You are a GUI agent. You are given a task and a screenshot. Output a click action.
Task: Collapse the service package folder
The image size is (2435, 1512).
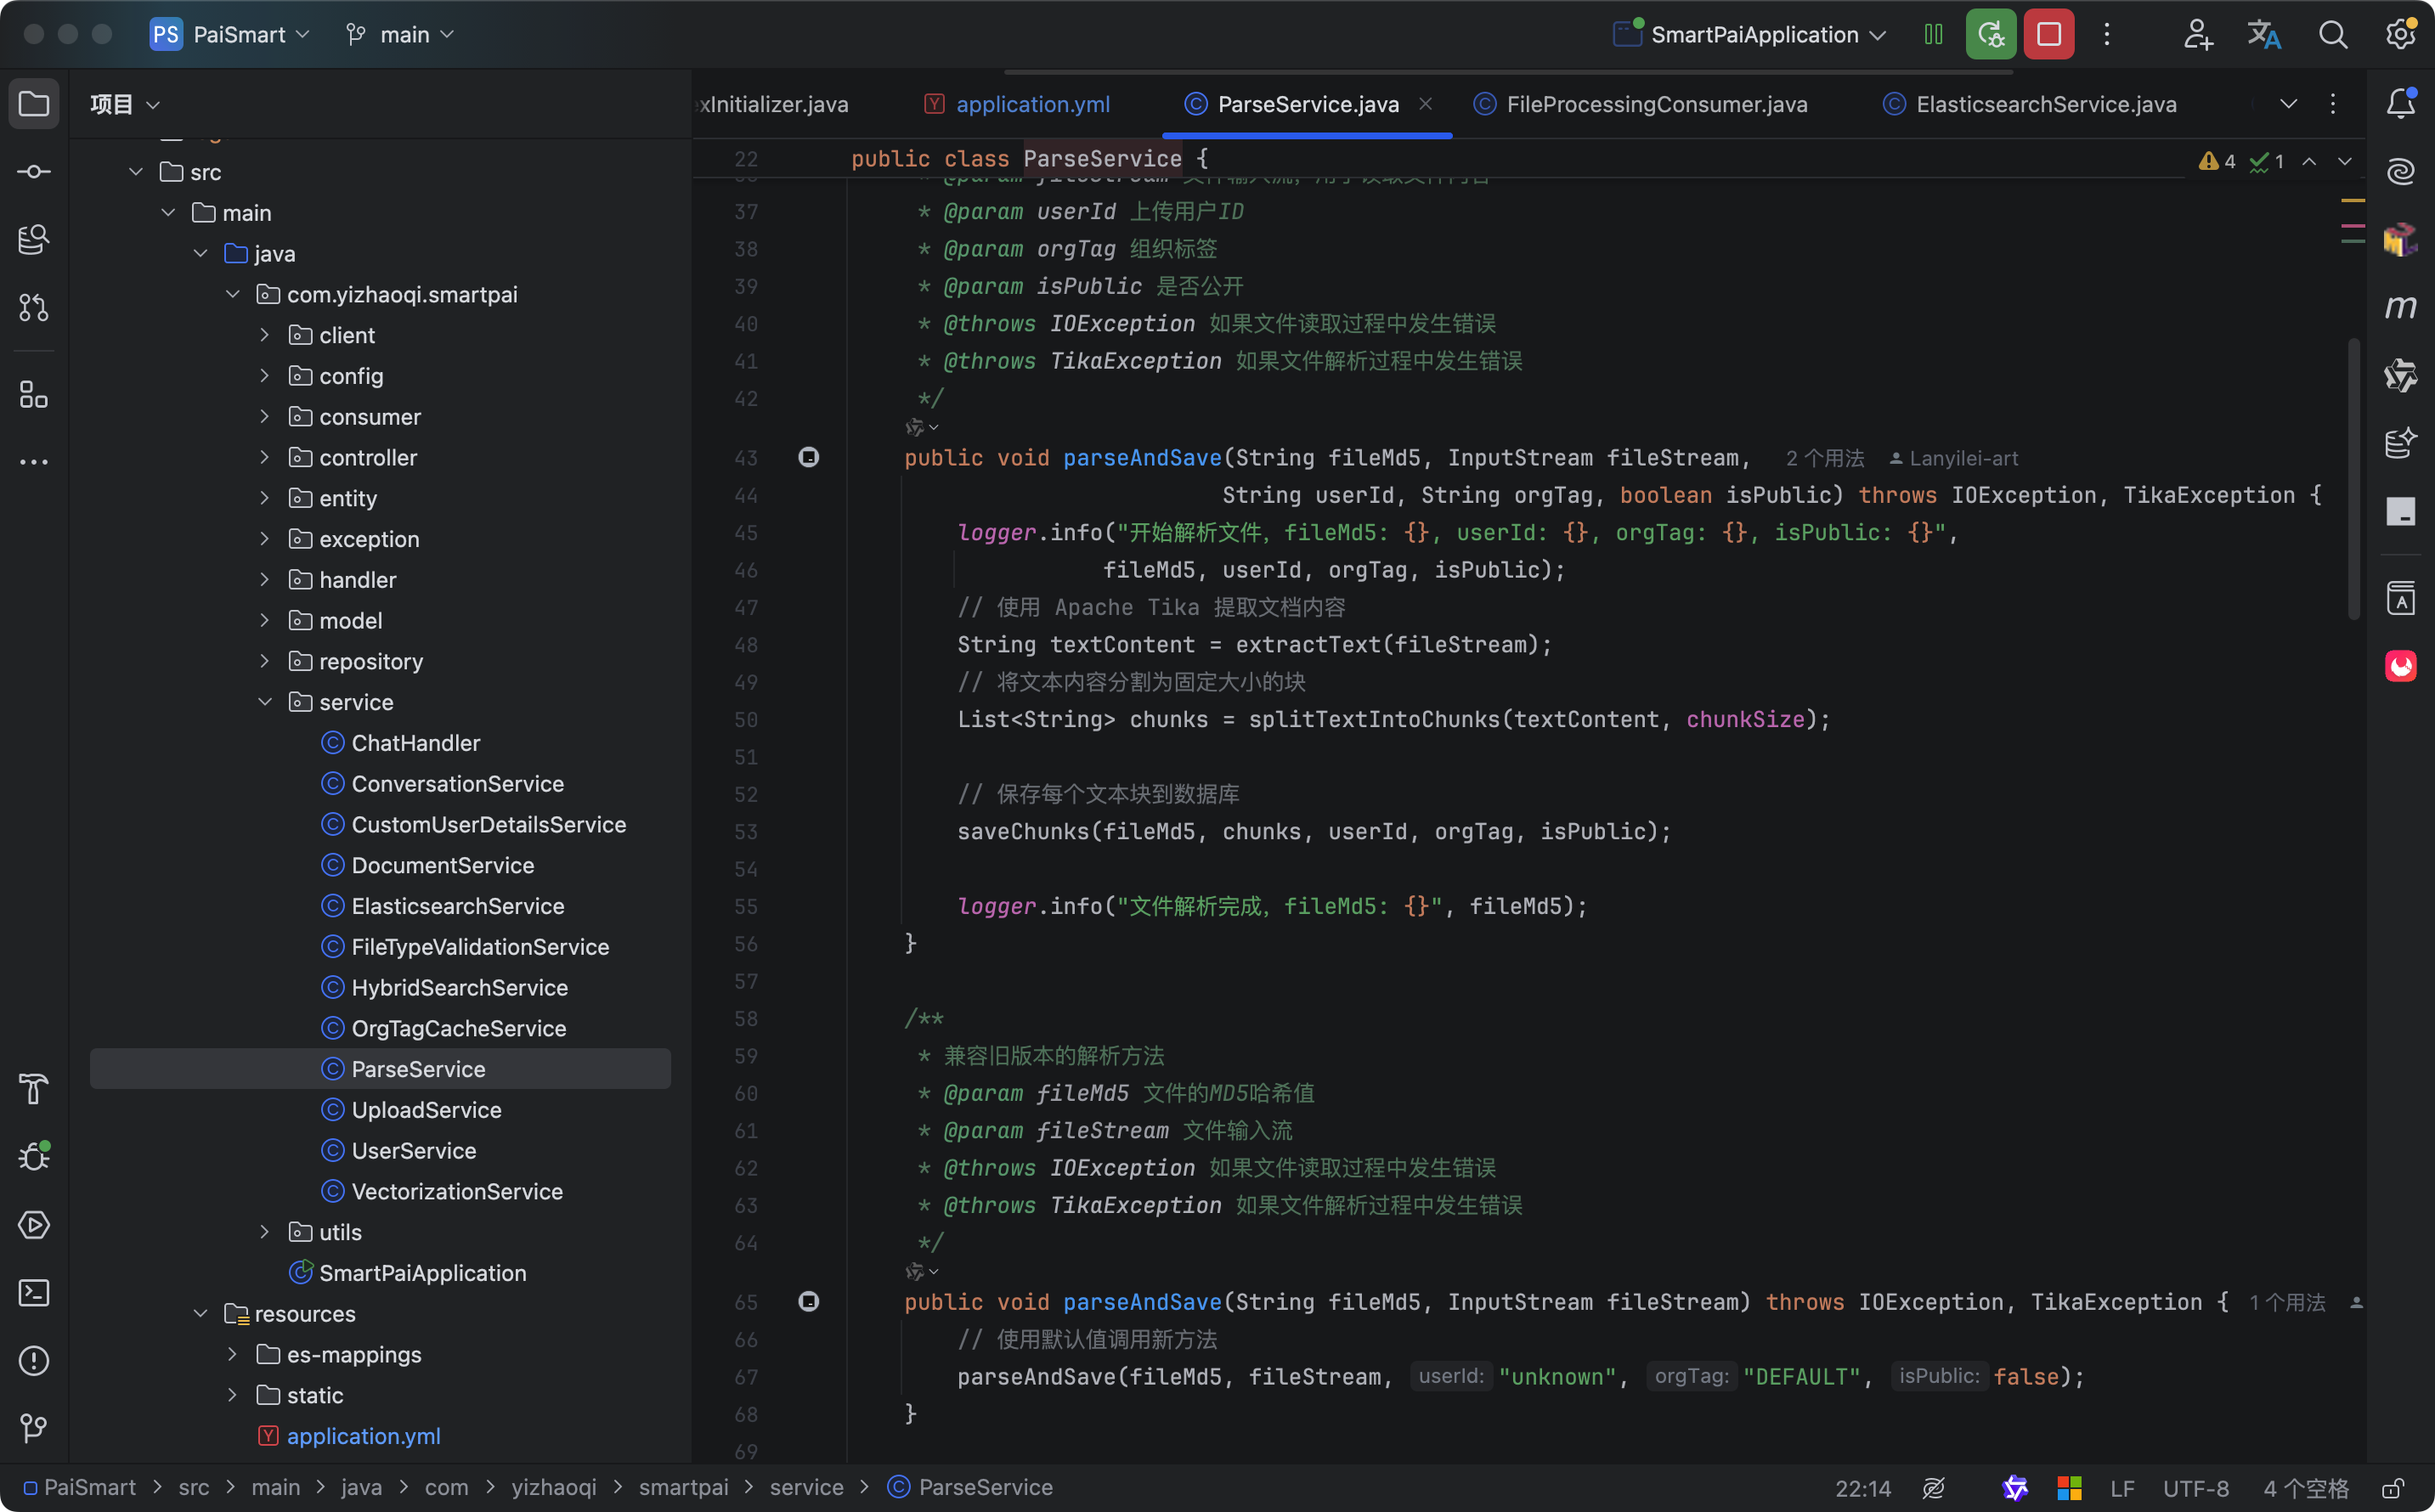pos(265,702)
